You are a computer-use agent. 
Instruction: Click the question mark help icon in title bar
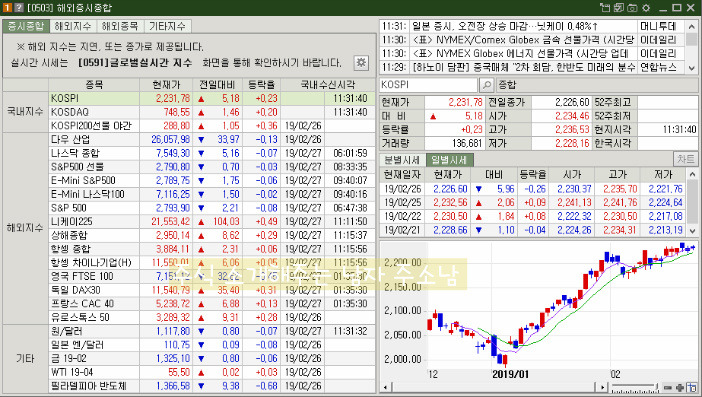pos(18,7)
